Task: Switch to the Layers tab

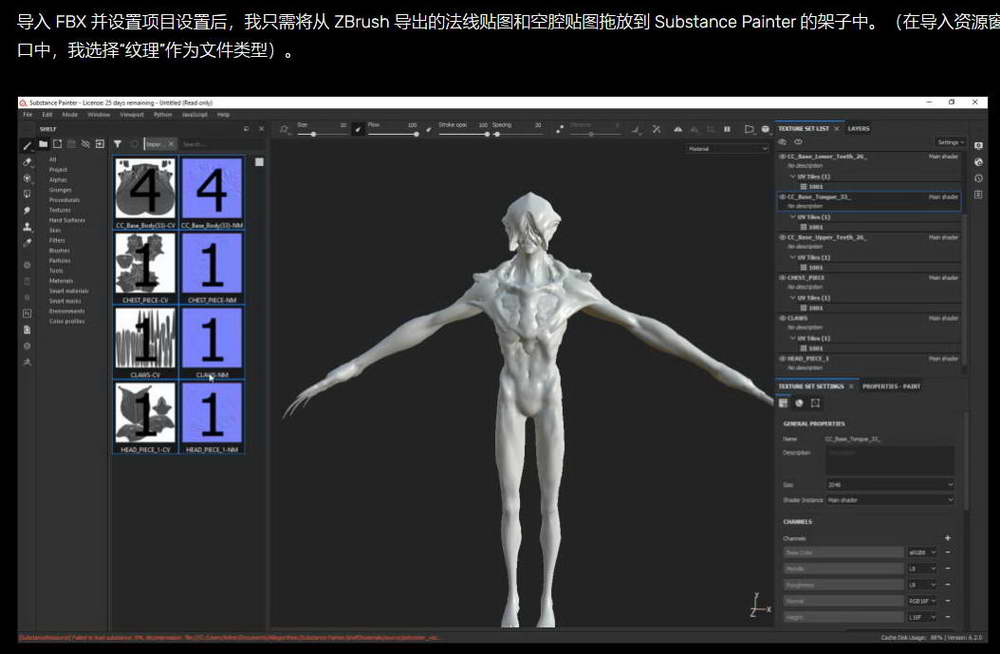Action: point(858,129)
